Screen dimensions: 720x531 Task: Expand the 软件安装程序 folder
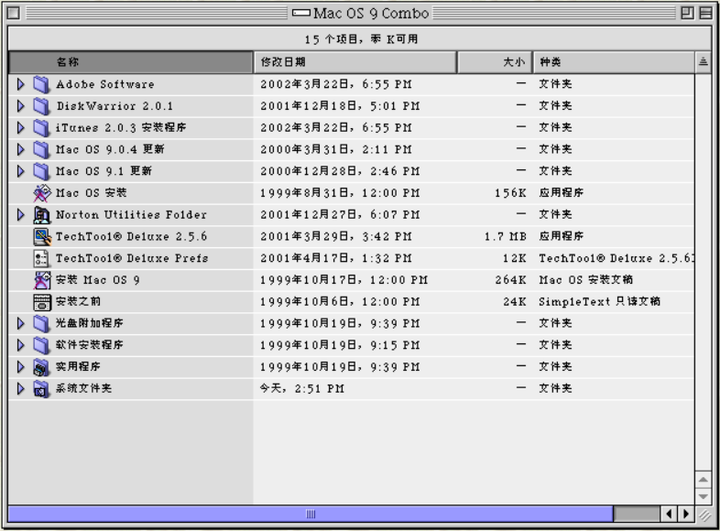click(20, 345)
